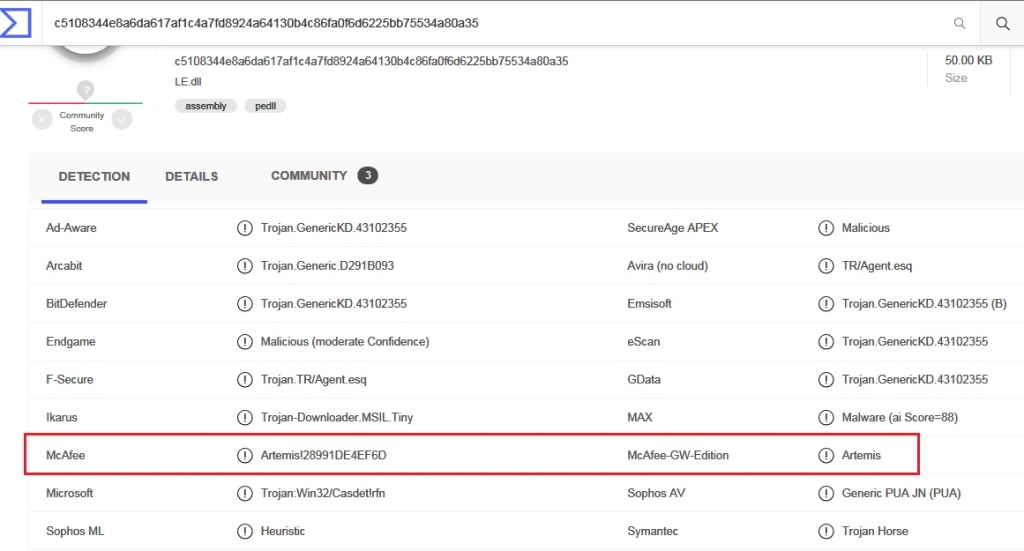Click the alert icon for Ikarus detection
Viewport: 1024px width, 551px height.
click(244, 417)
